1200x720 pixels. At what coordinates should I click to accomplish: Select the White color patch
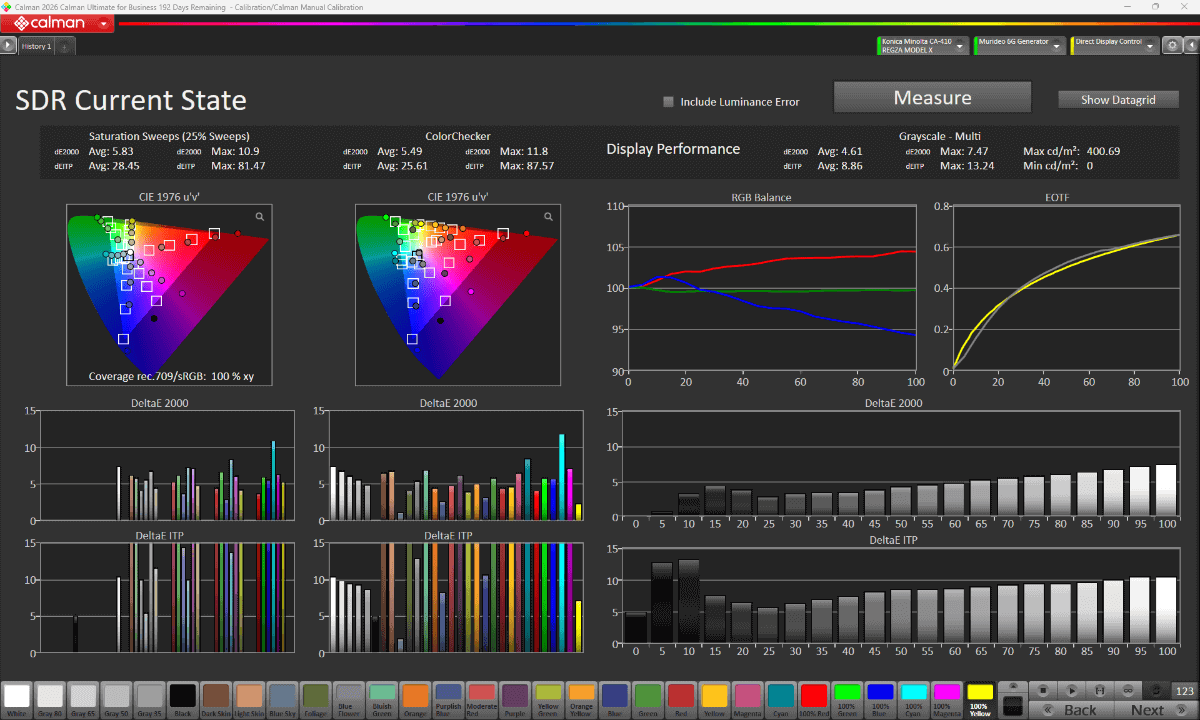click(x=17, y=698)
